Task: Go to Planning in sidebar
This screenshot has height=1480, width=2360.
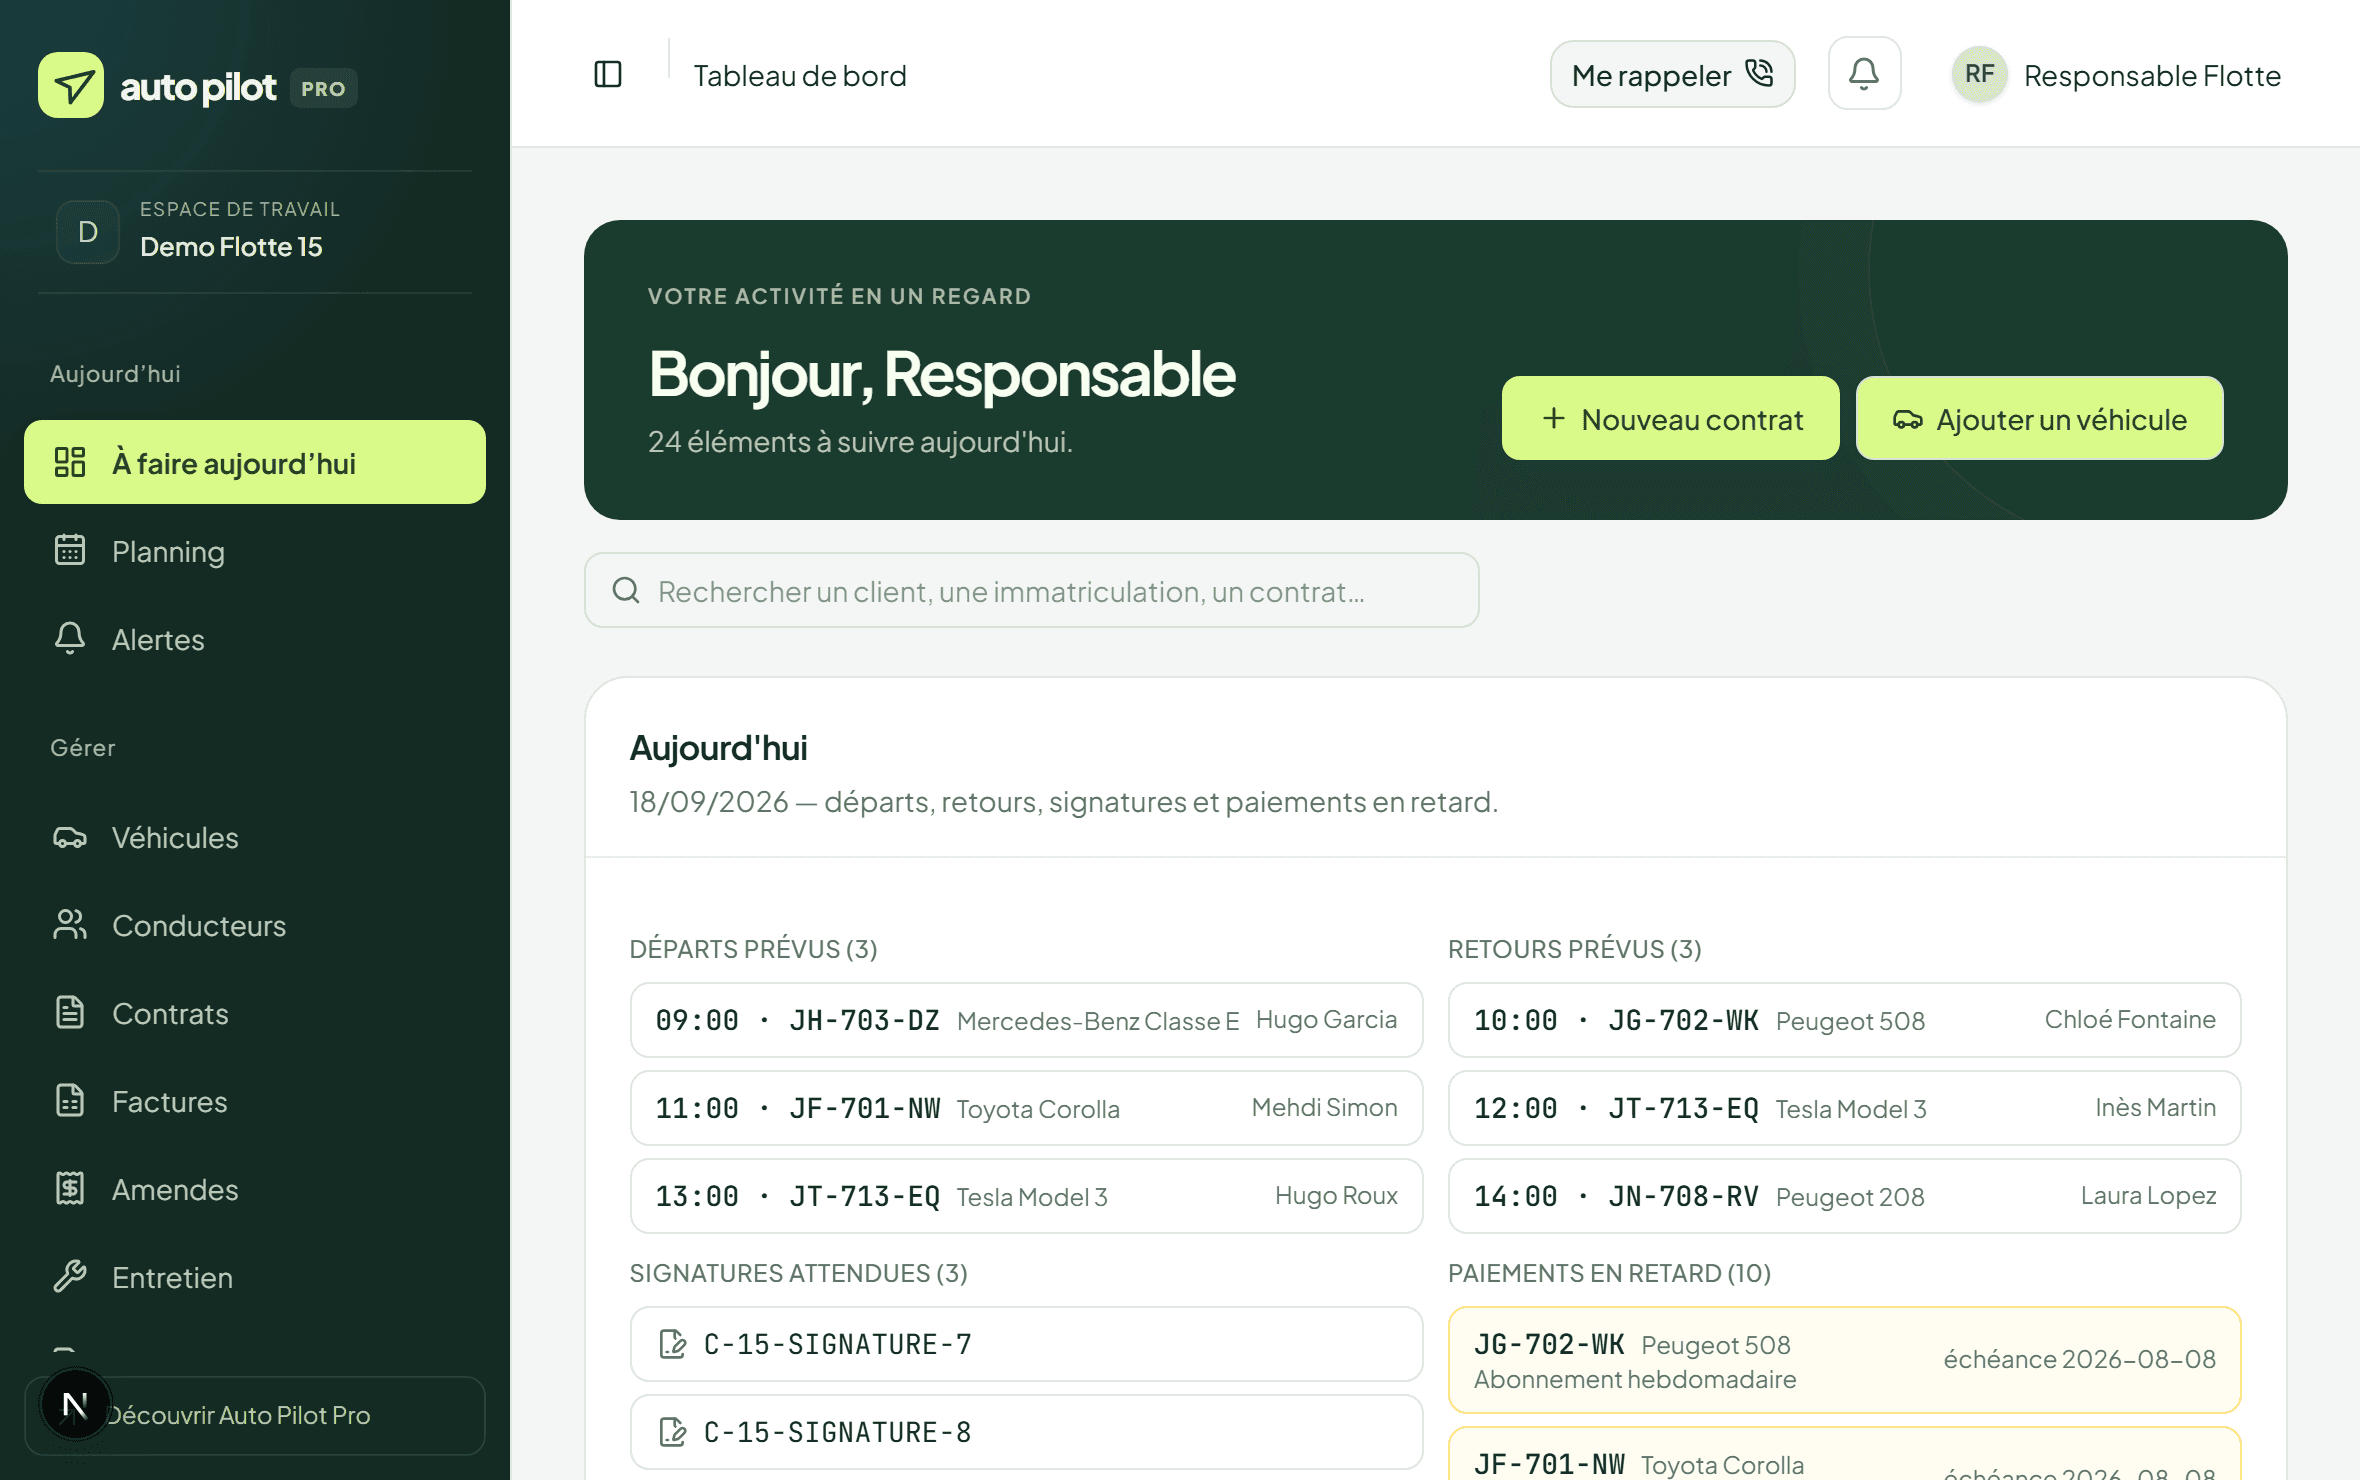Action: (x=255, y=550)
